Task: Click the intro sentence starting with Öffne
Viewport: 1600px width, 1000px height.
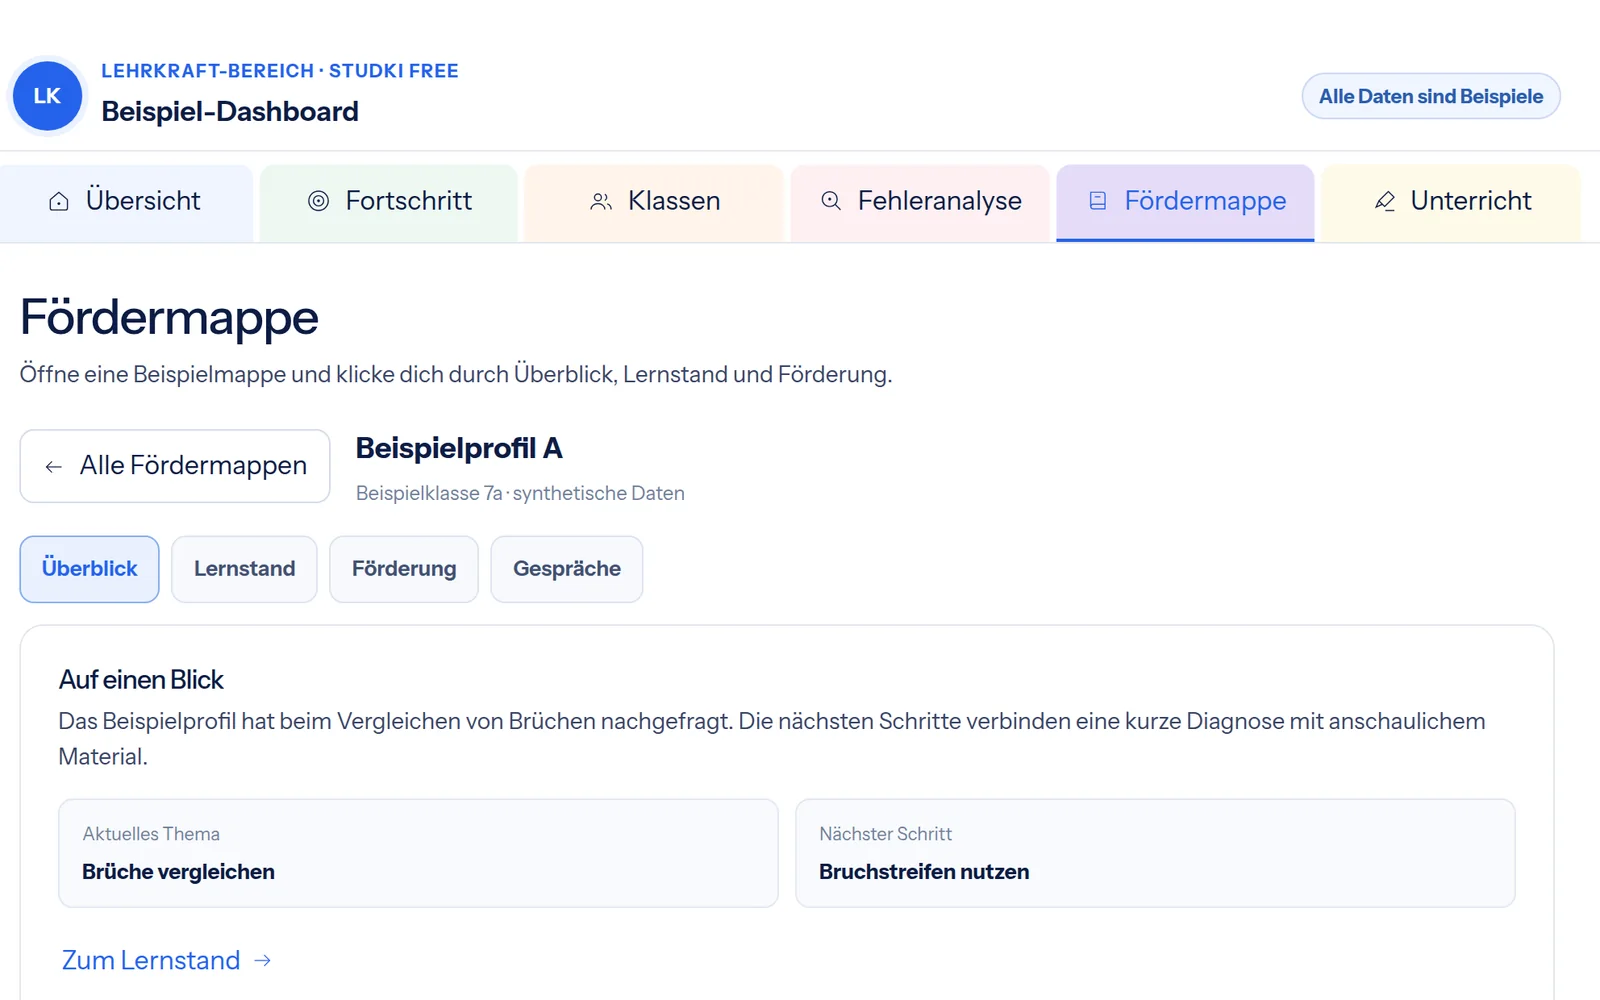Action: (x=456, y=375)
